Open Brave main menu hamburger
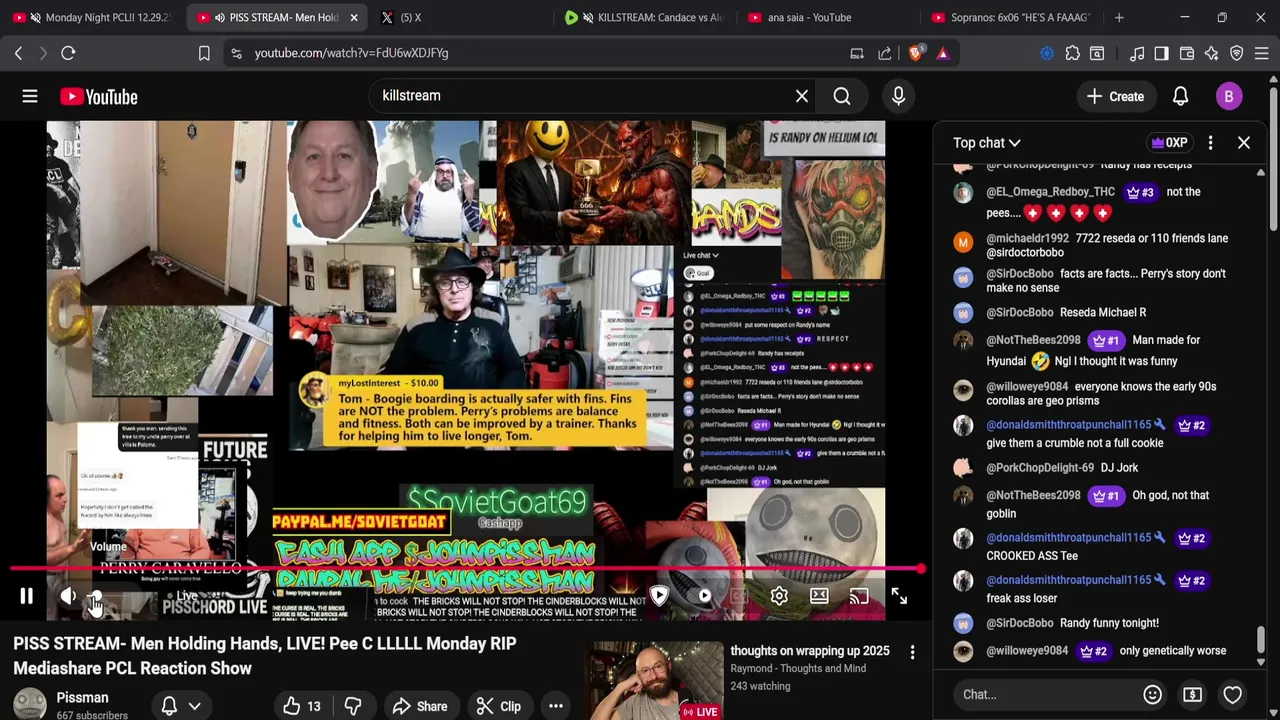 [1261, 53]
